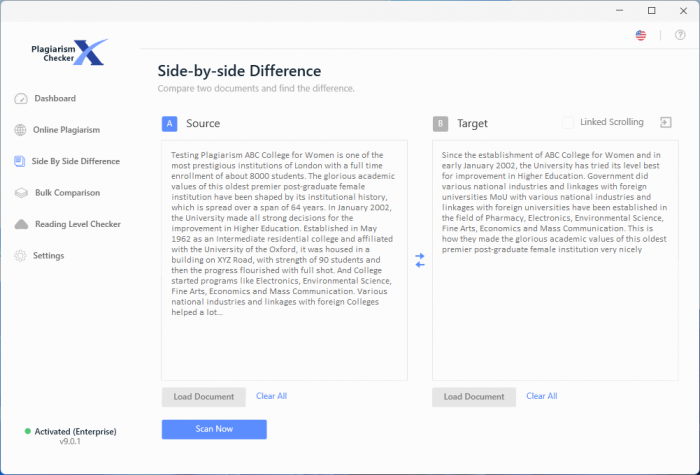Go to Online Plagiarism
The height and width of the screenshot is (475, 700).
click(66, 130)
